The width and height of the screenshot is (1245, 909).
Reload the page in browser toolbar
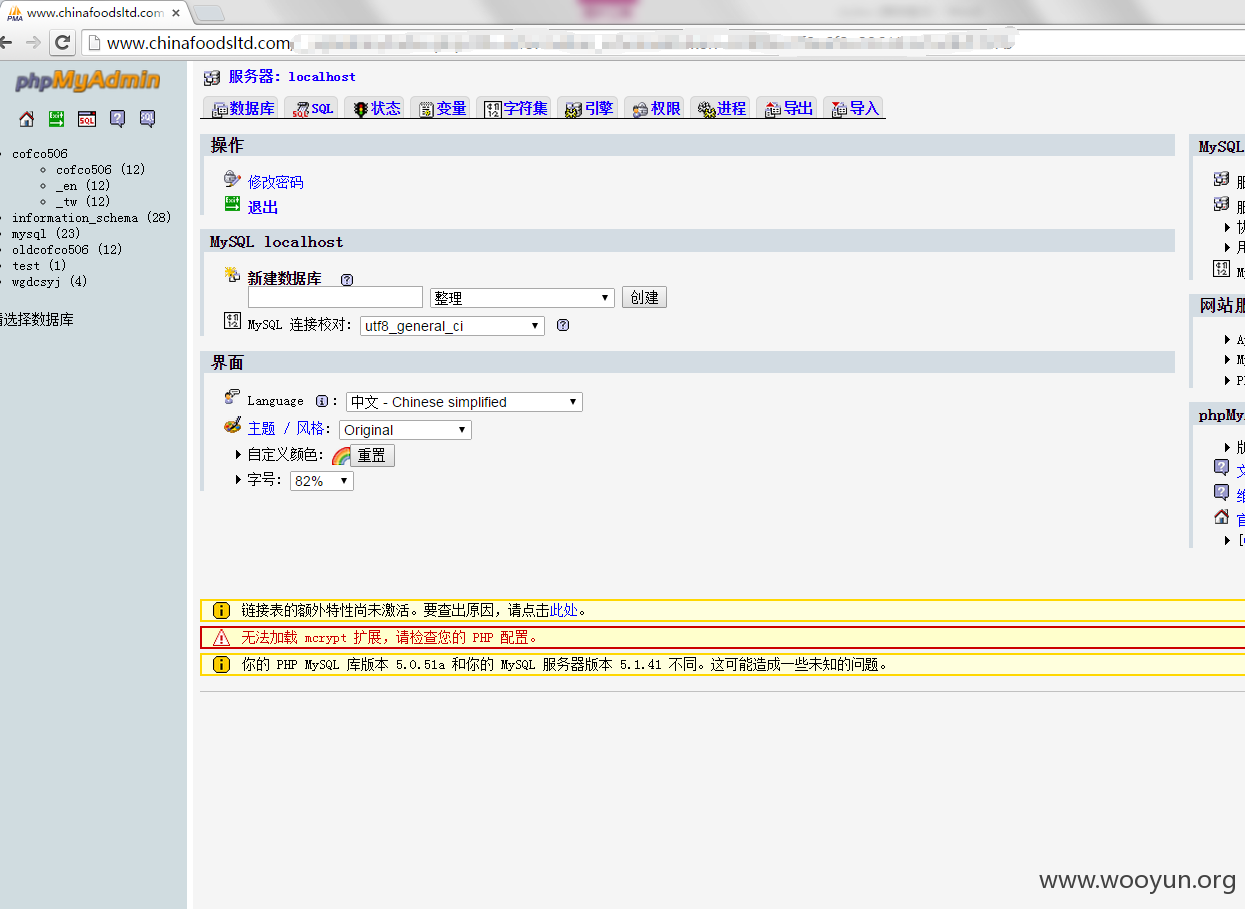pos(62,43)
